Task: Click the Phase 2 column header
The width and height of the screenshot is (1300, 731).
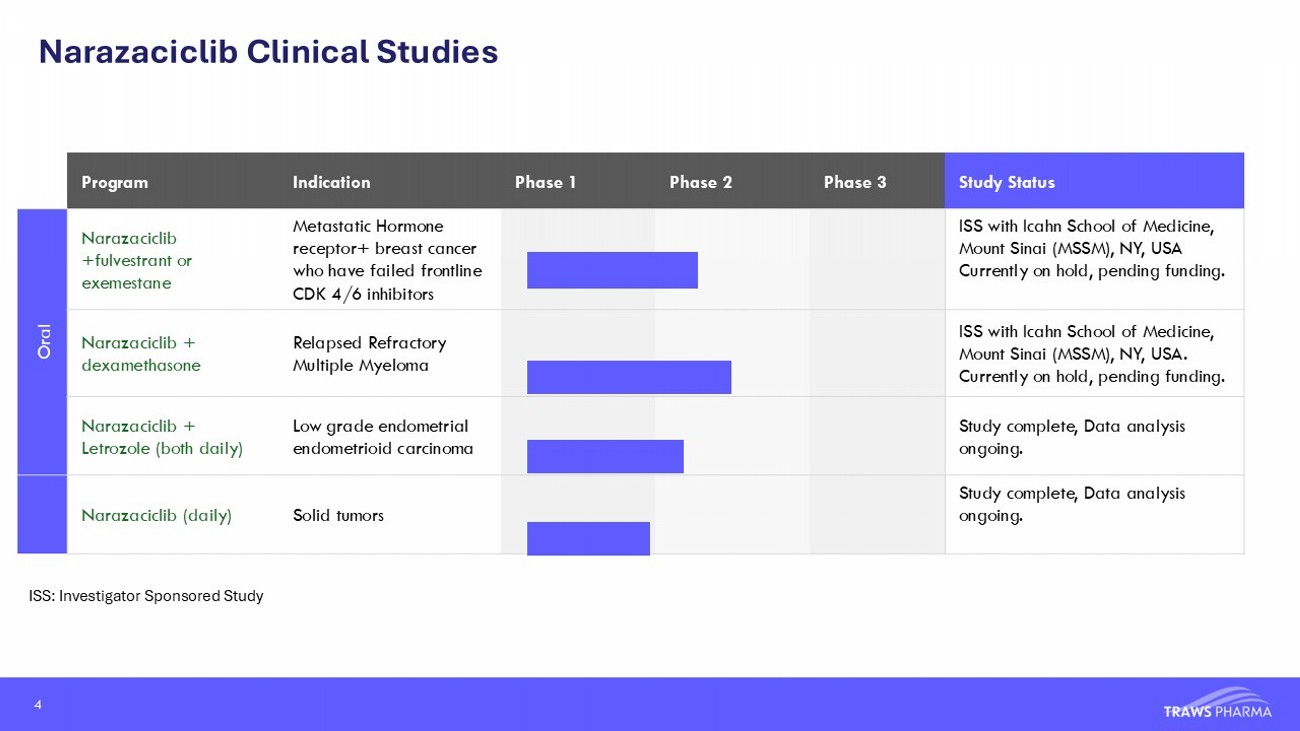Action: (700, 182)
